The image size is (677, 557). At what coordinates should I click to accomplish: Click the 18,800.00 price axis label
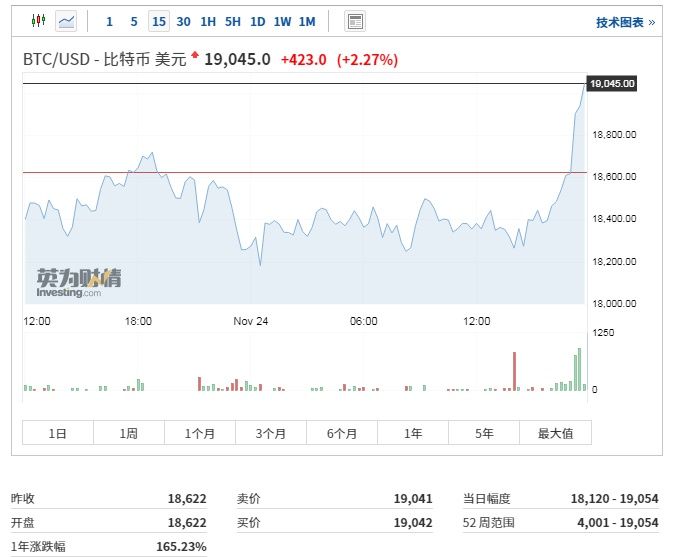(x=614, y=135)
